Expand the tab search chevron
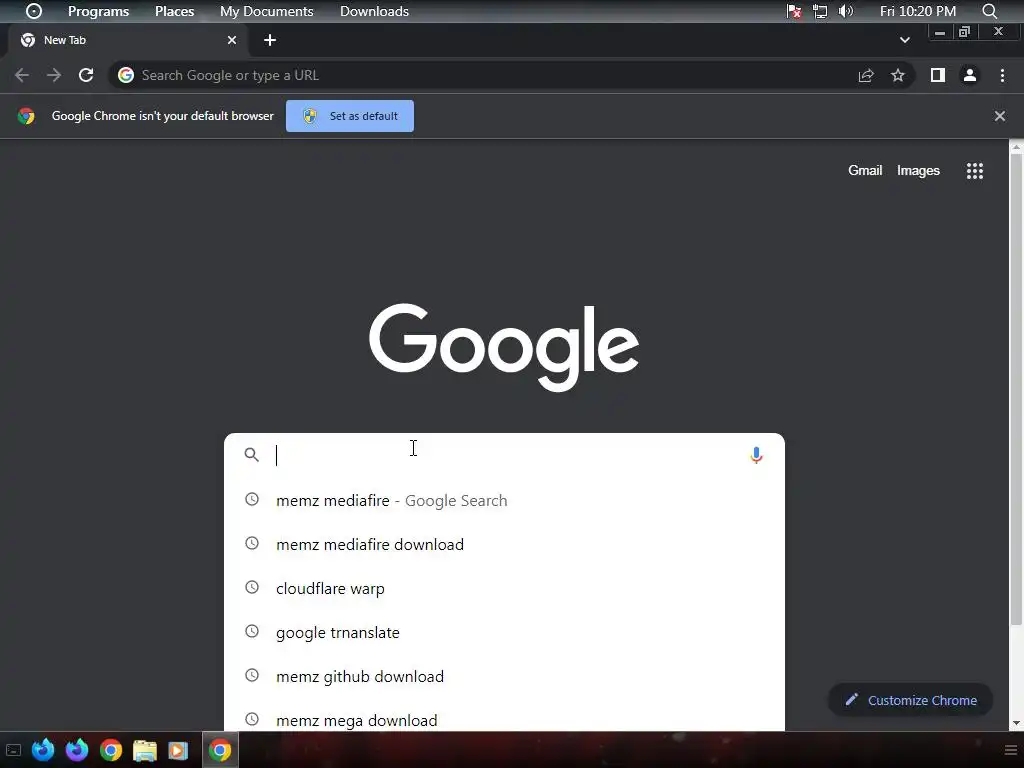The image size is (1024, 768). tap(904, 40)
